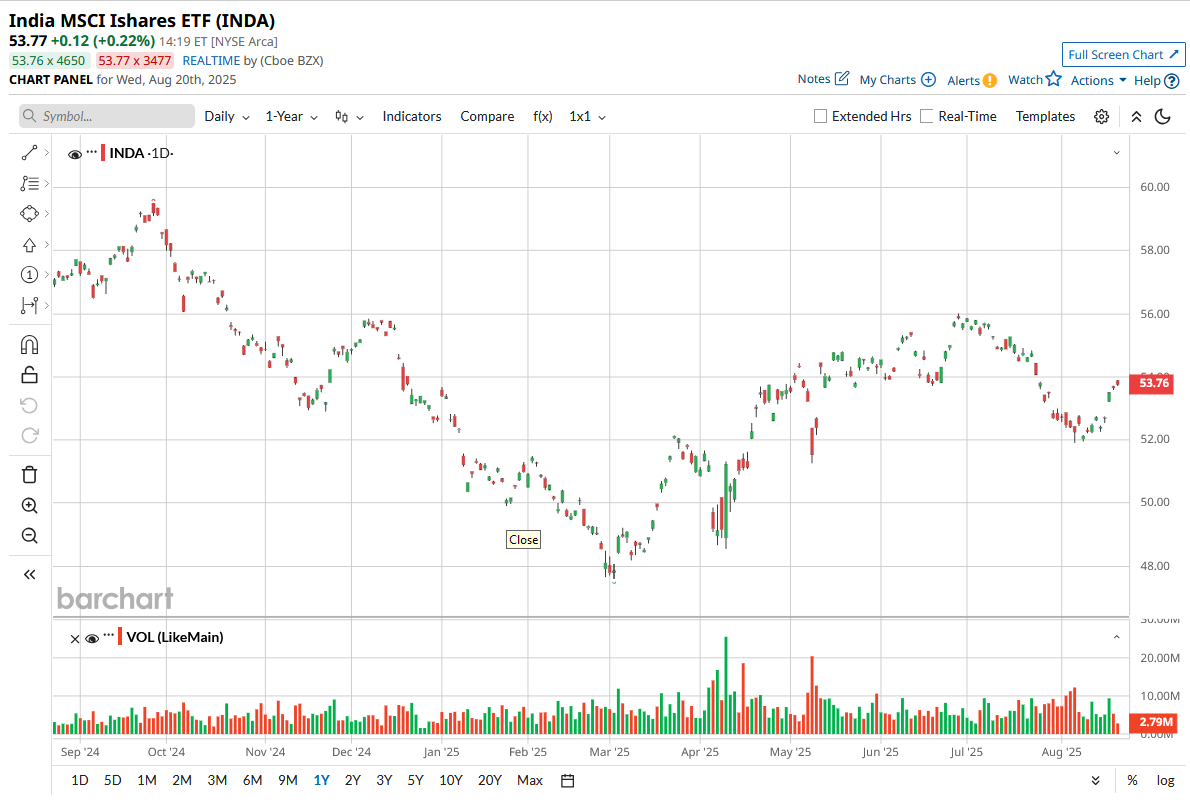Viewport: 1190px width, 806px height.
Task: Click the 53.76 current price label
Action: [x=1153, y=383]
